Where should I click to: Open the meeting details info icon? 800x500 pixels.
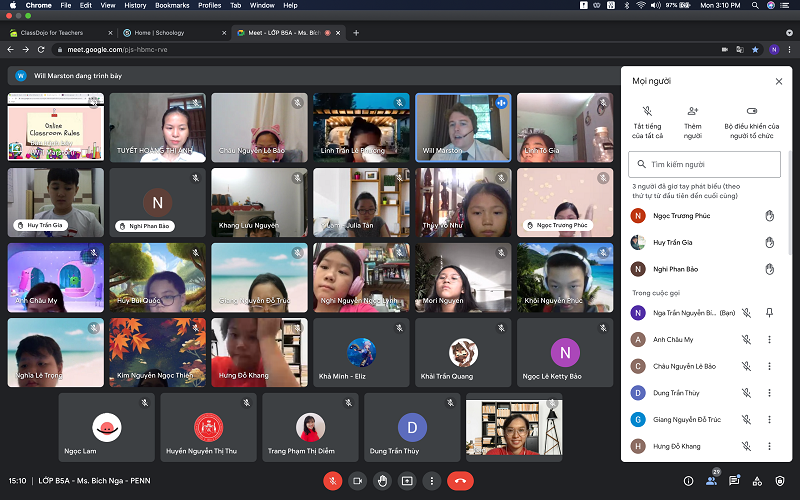click(688, 481)
